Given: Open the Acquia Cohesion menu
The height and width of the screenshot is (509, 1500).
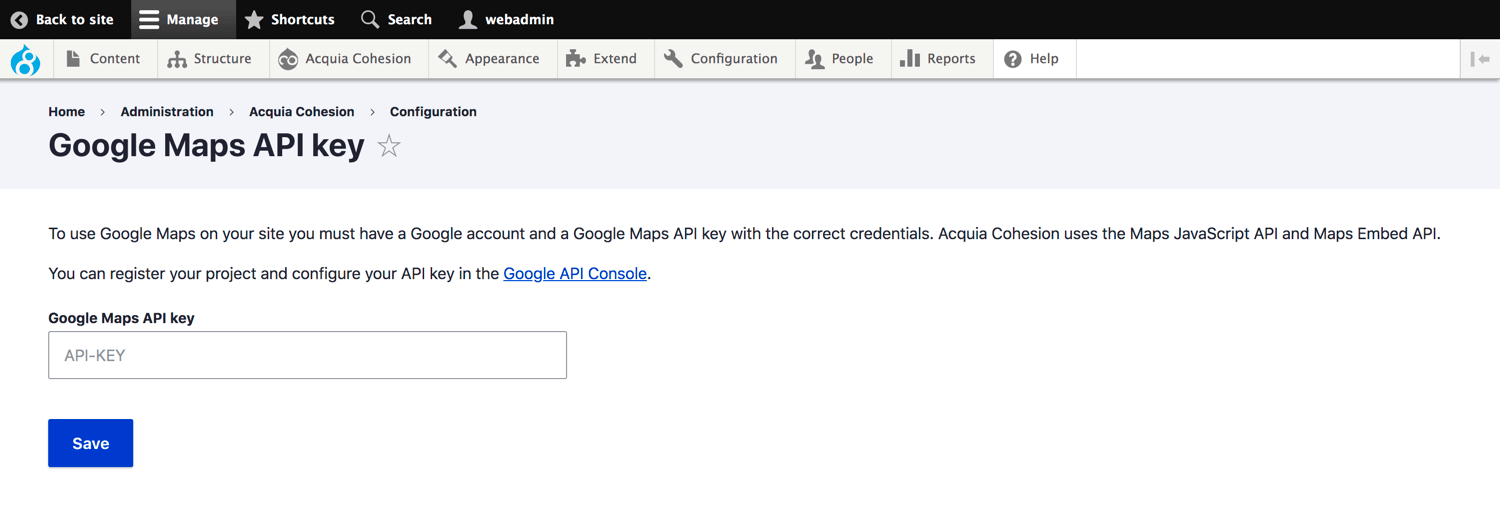Looking at the screenshot, I should coord(345,59).
